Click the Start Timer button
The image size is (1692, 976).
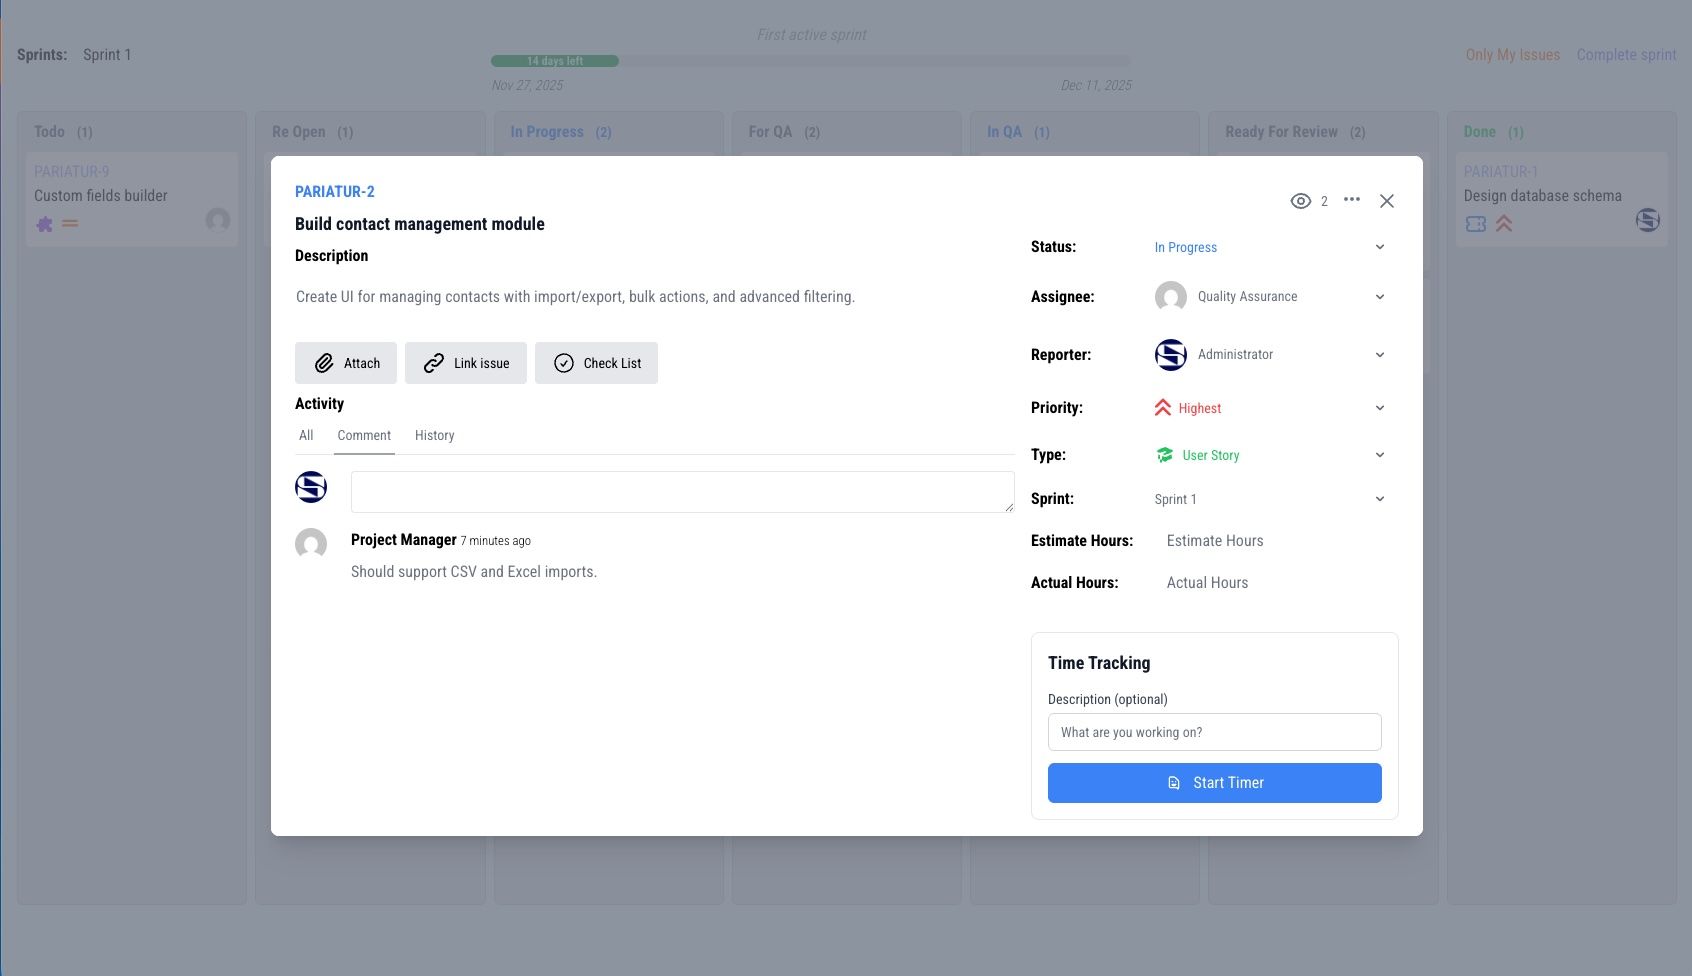[1214, 783]
